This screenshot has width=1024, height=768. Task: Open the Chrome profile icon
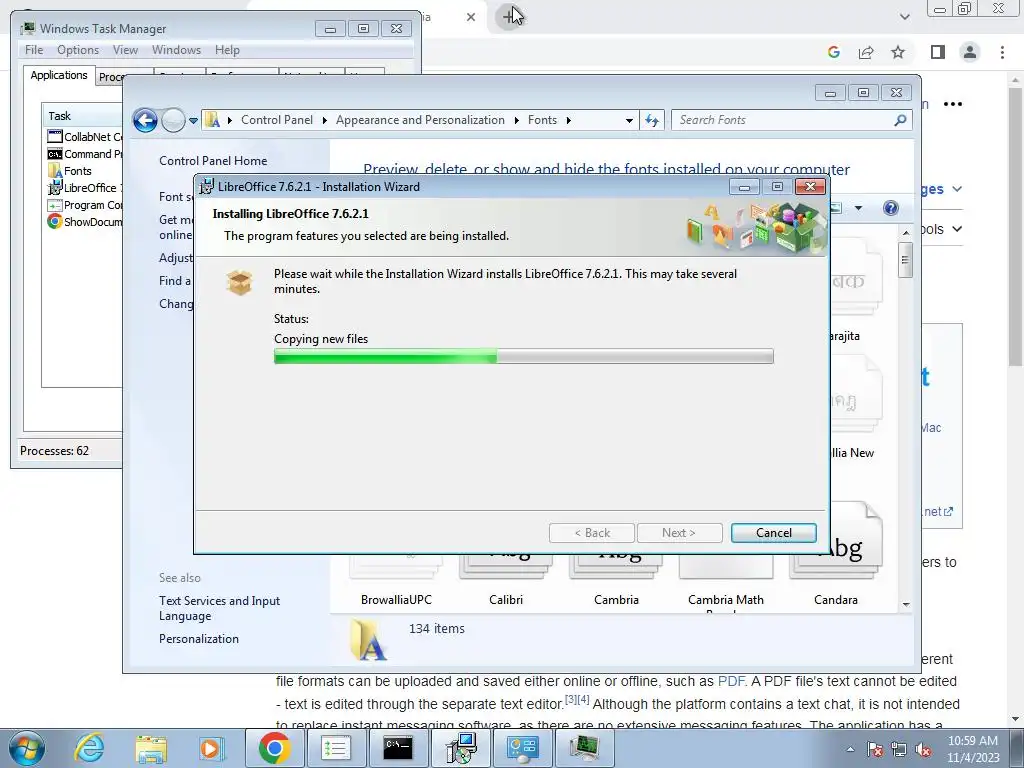click(x=970, y=52)
